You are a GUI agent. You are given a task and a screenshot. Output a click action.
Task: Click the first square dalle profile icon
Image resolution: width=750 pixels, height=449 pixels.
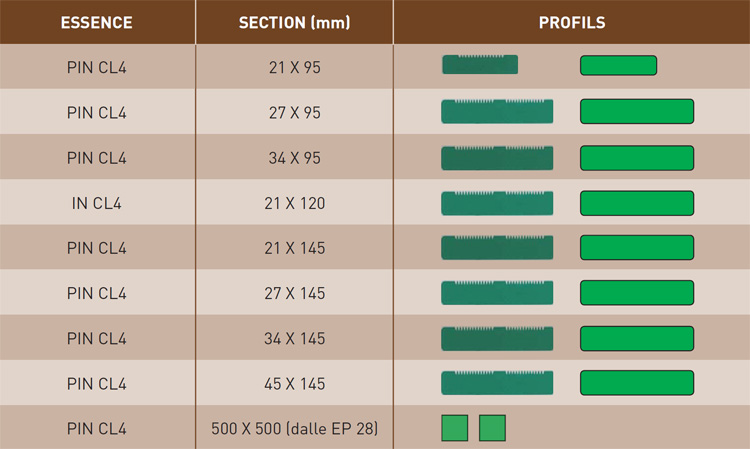(x=454, y=428)
